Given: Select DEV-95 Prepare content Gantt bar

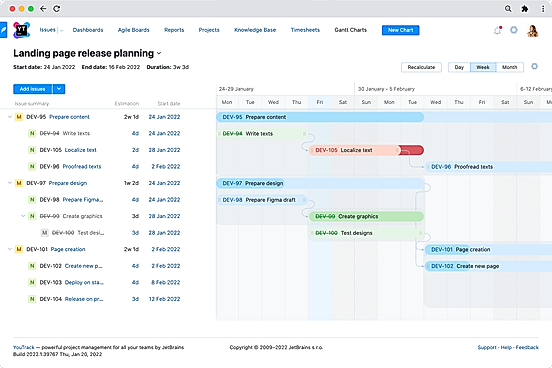Looking at the screenshot, I should tap(320, 117).
